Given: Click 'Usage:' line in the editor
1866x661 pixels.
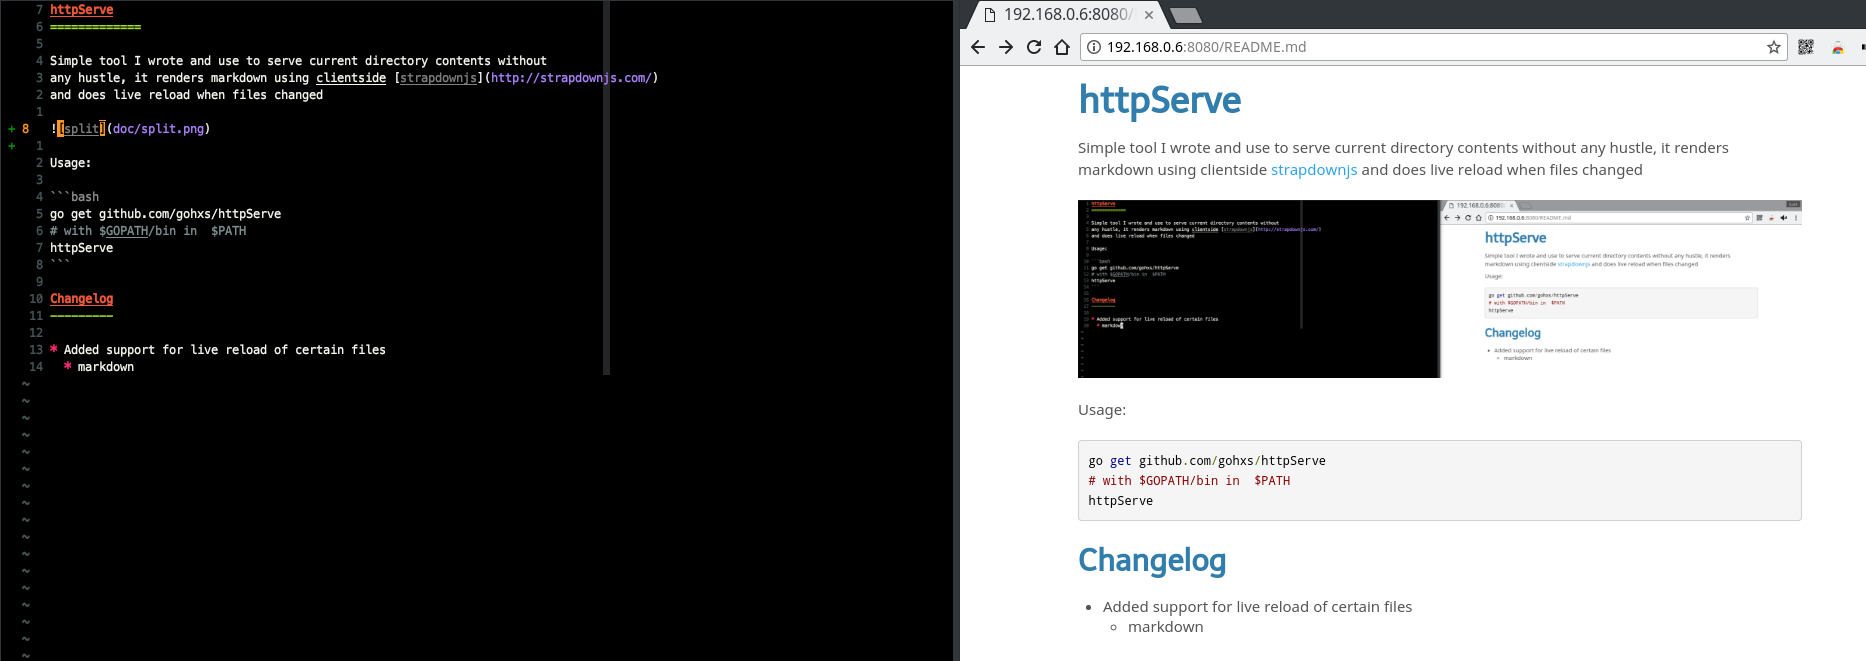Looking at the screenshot, I should tap(71, 163).
